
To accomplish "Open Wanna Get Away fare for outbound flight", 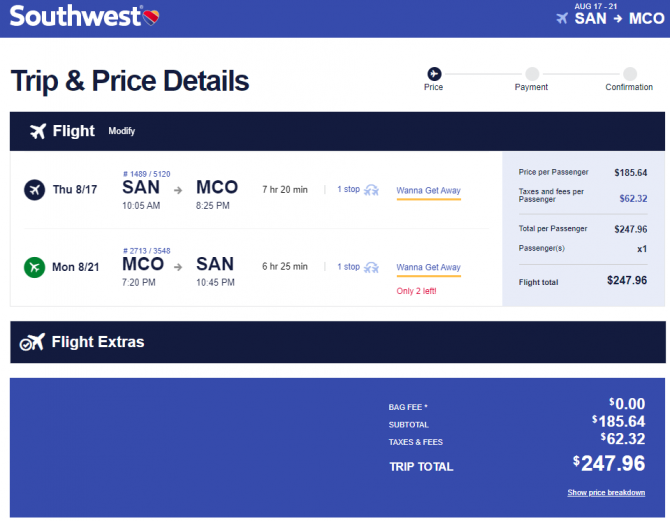I will 429,191.
